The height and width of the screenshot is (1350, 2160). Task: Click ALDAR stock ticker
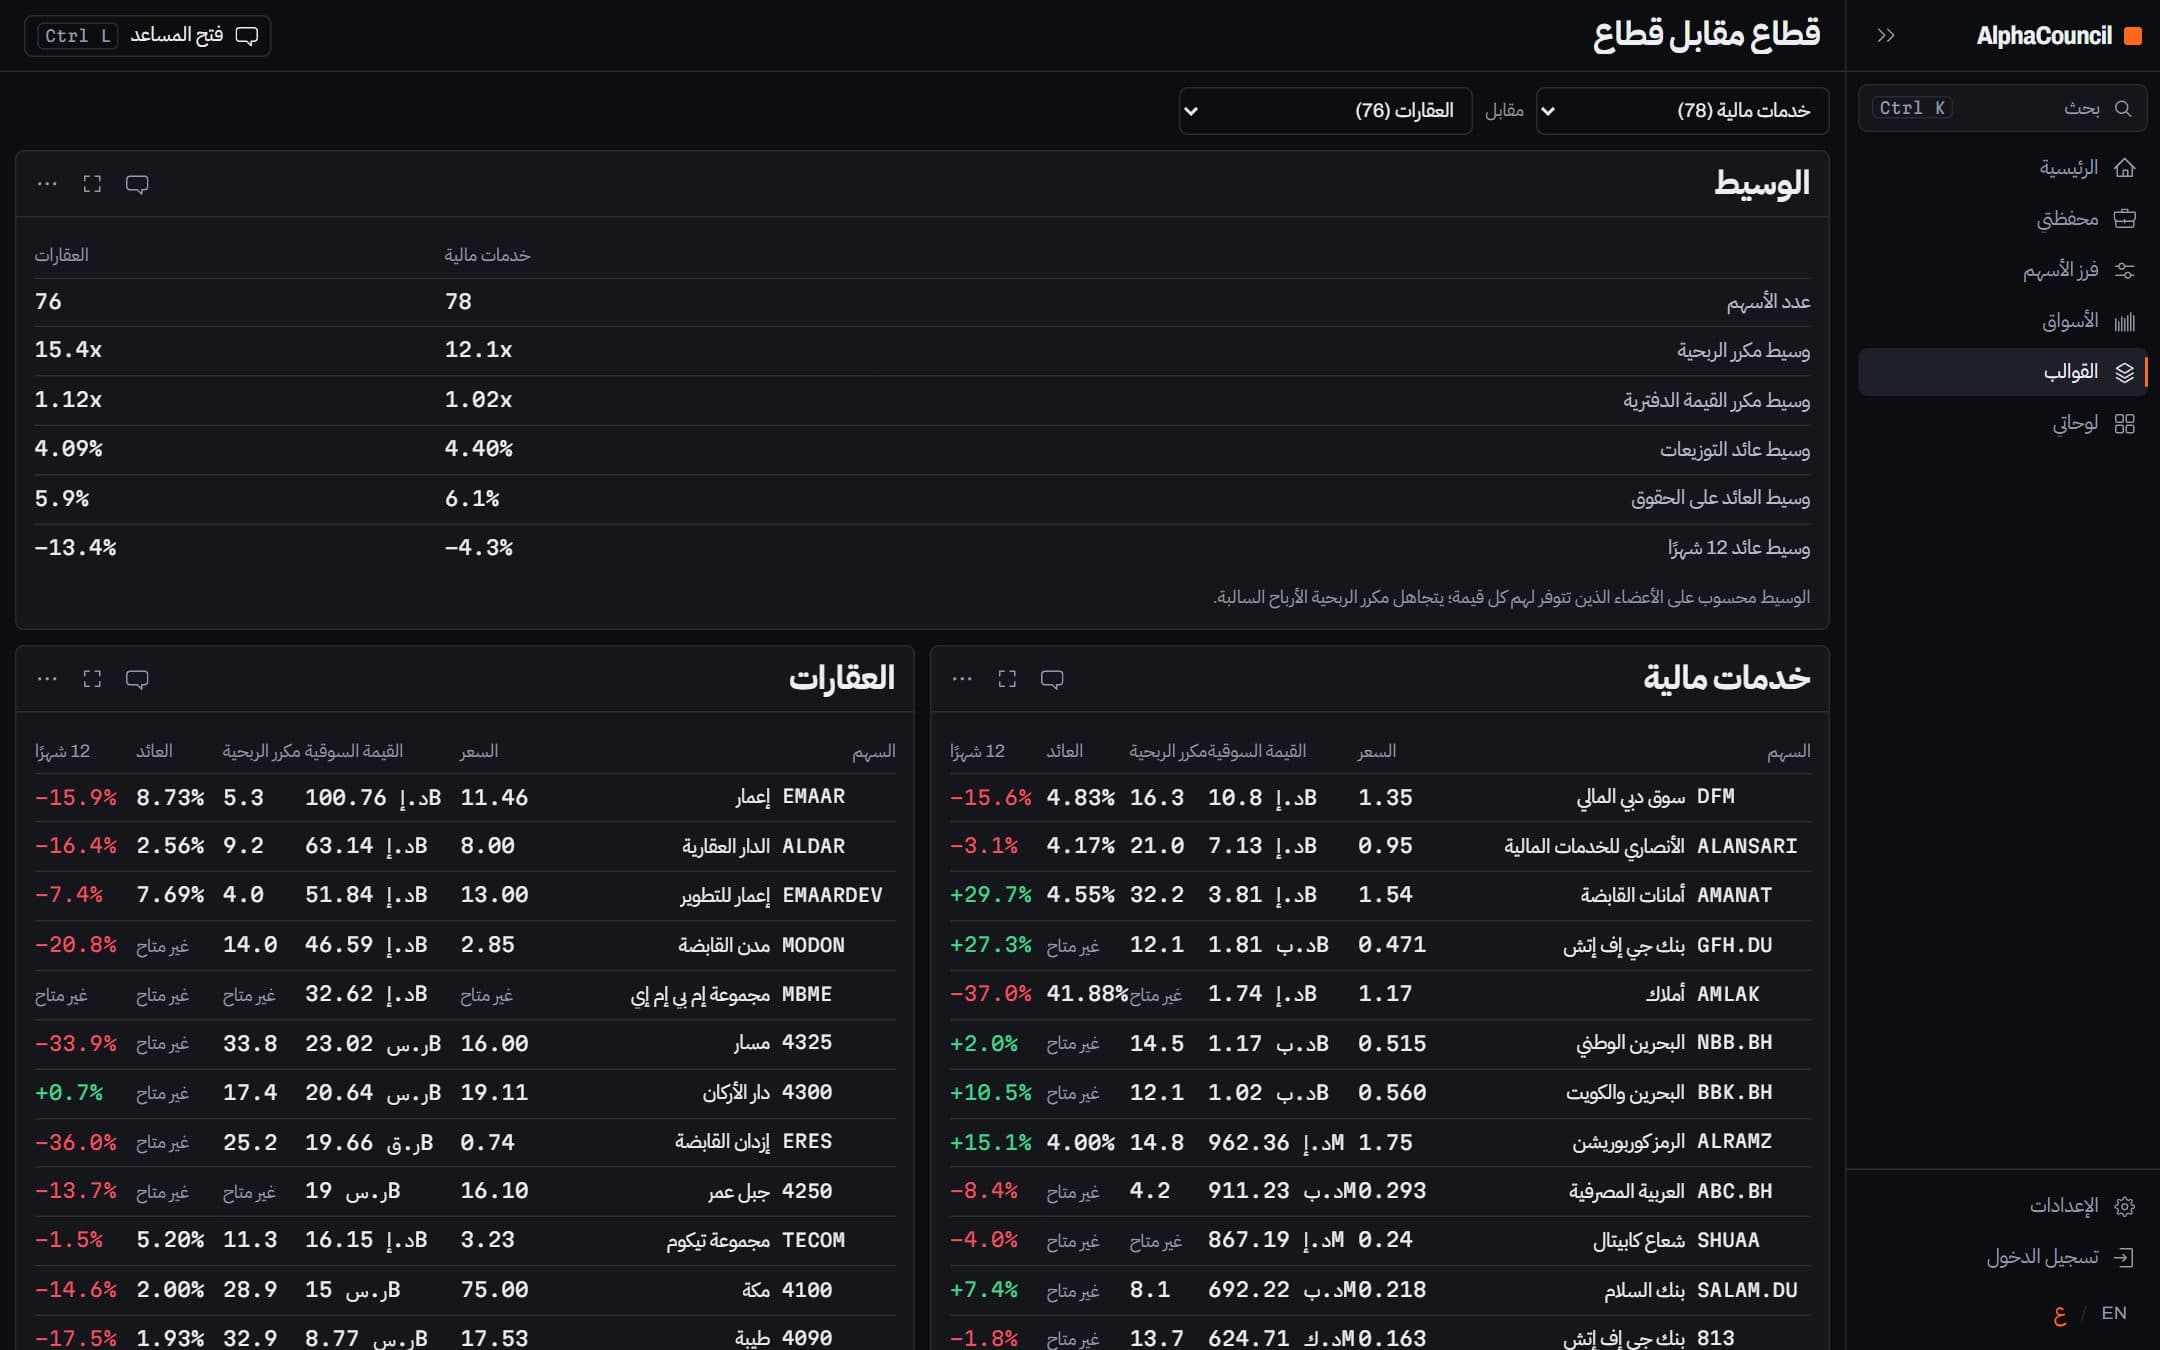pyautogui.click(x=813, y=846)
